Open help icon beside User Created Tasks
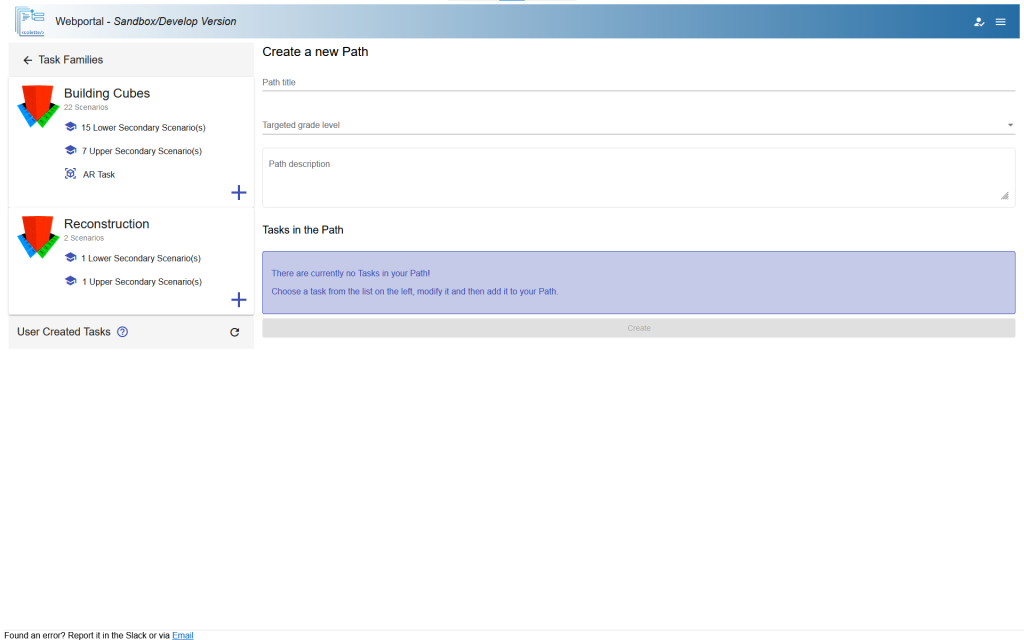Screen dimensions: 1024x640 [x=122, y=332]
